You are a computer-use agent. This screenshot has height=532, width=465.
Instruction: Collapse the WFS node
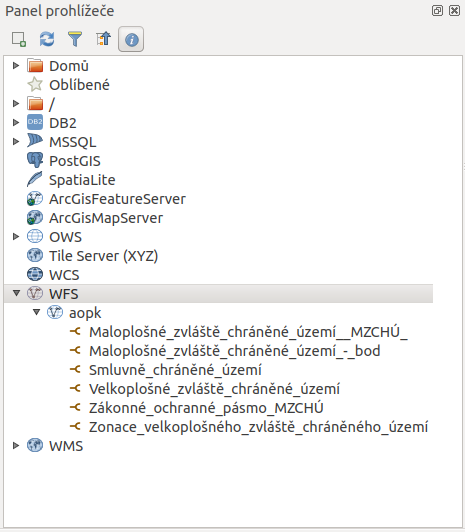point(16,293)
